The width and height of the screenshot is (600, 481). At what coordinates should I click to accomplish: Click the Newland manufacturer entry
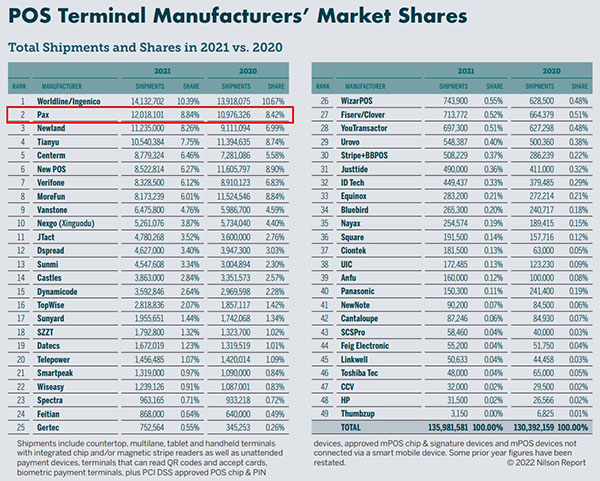coord(51,128)
